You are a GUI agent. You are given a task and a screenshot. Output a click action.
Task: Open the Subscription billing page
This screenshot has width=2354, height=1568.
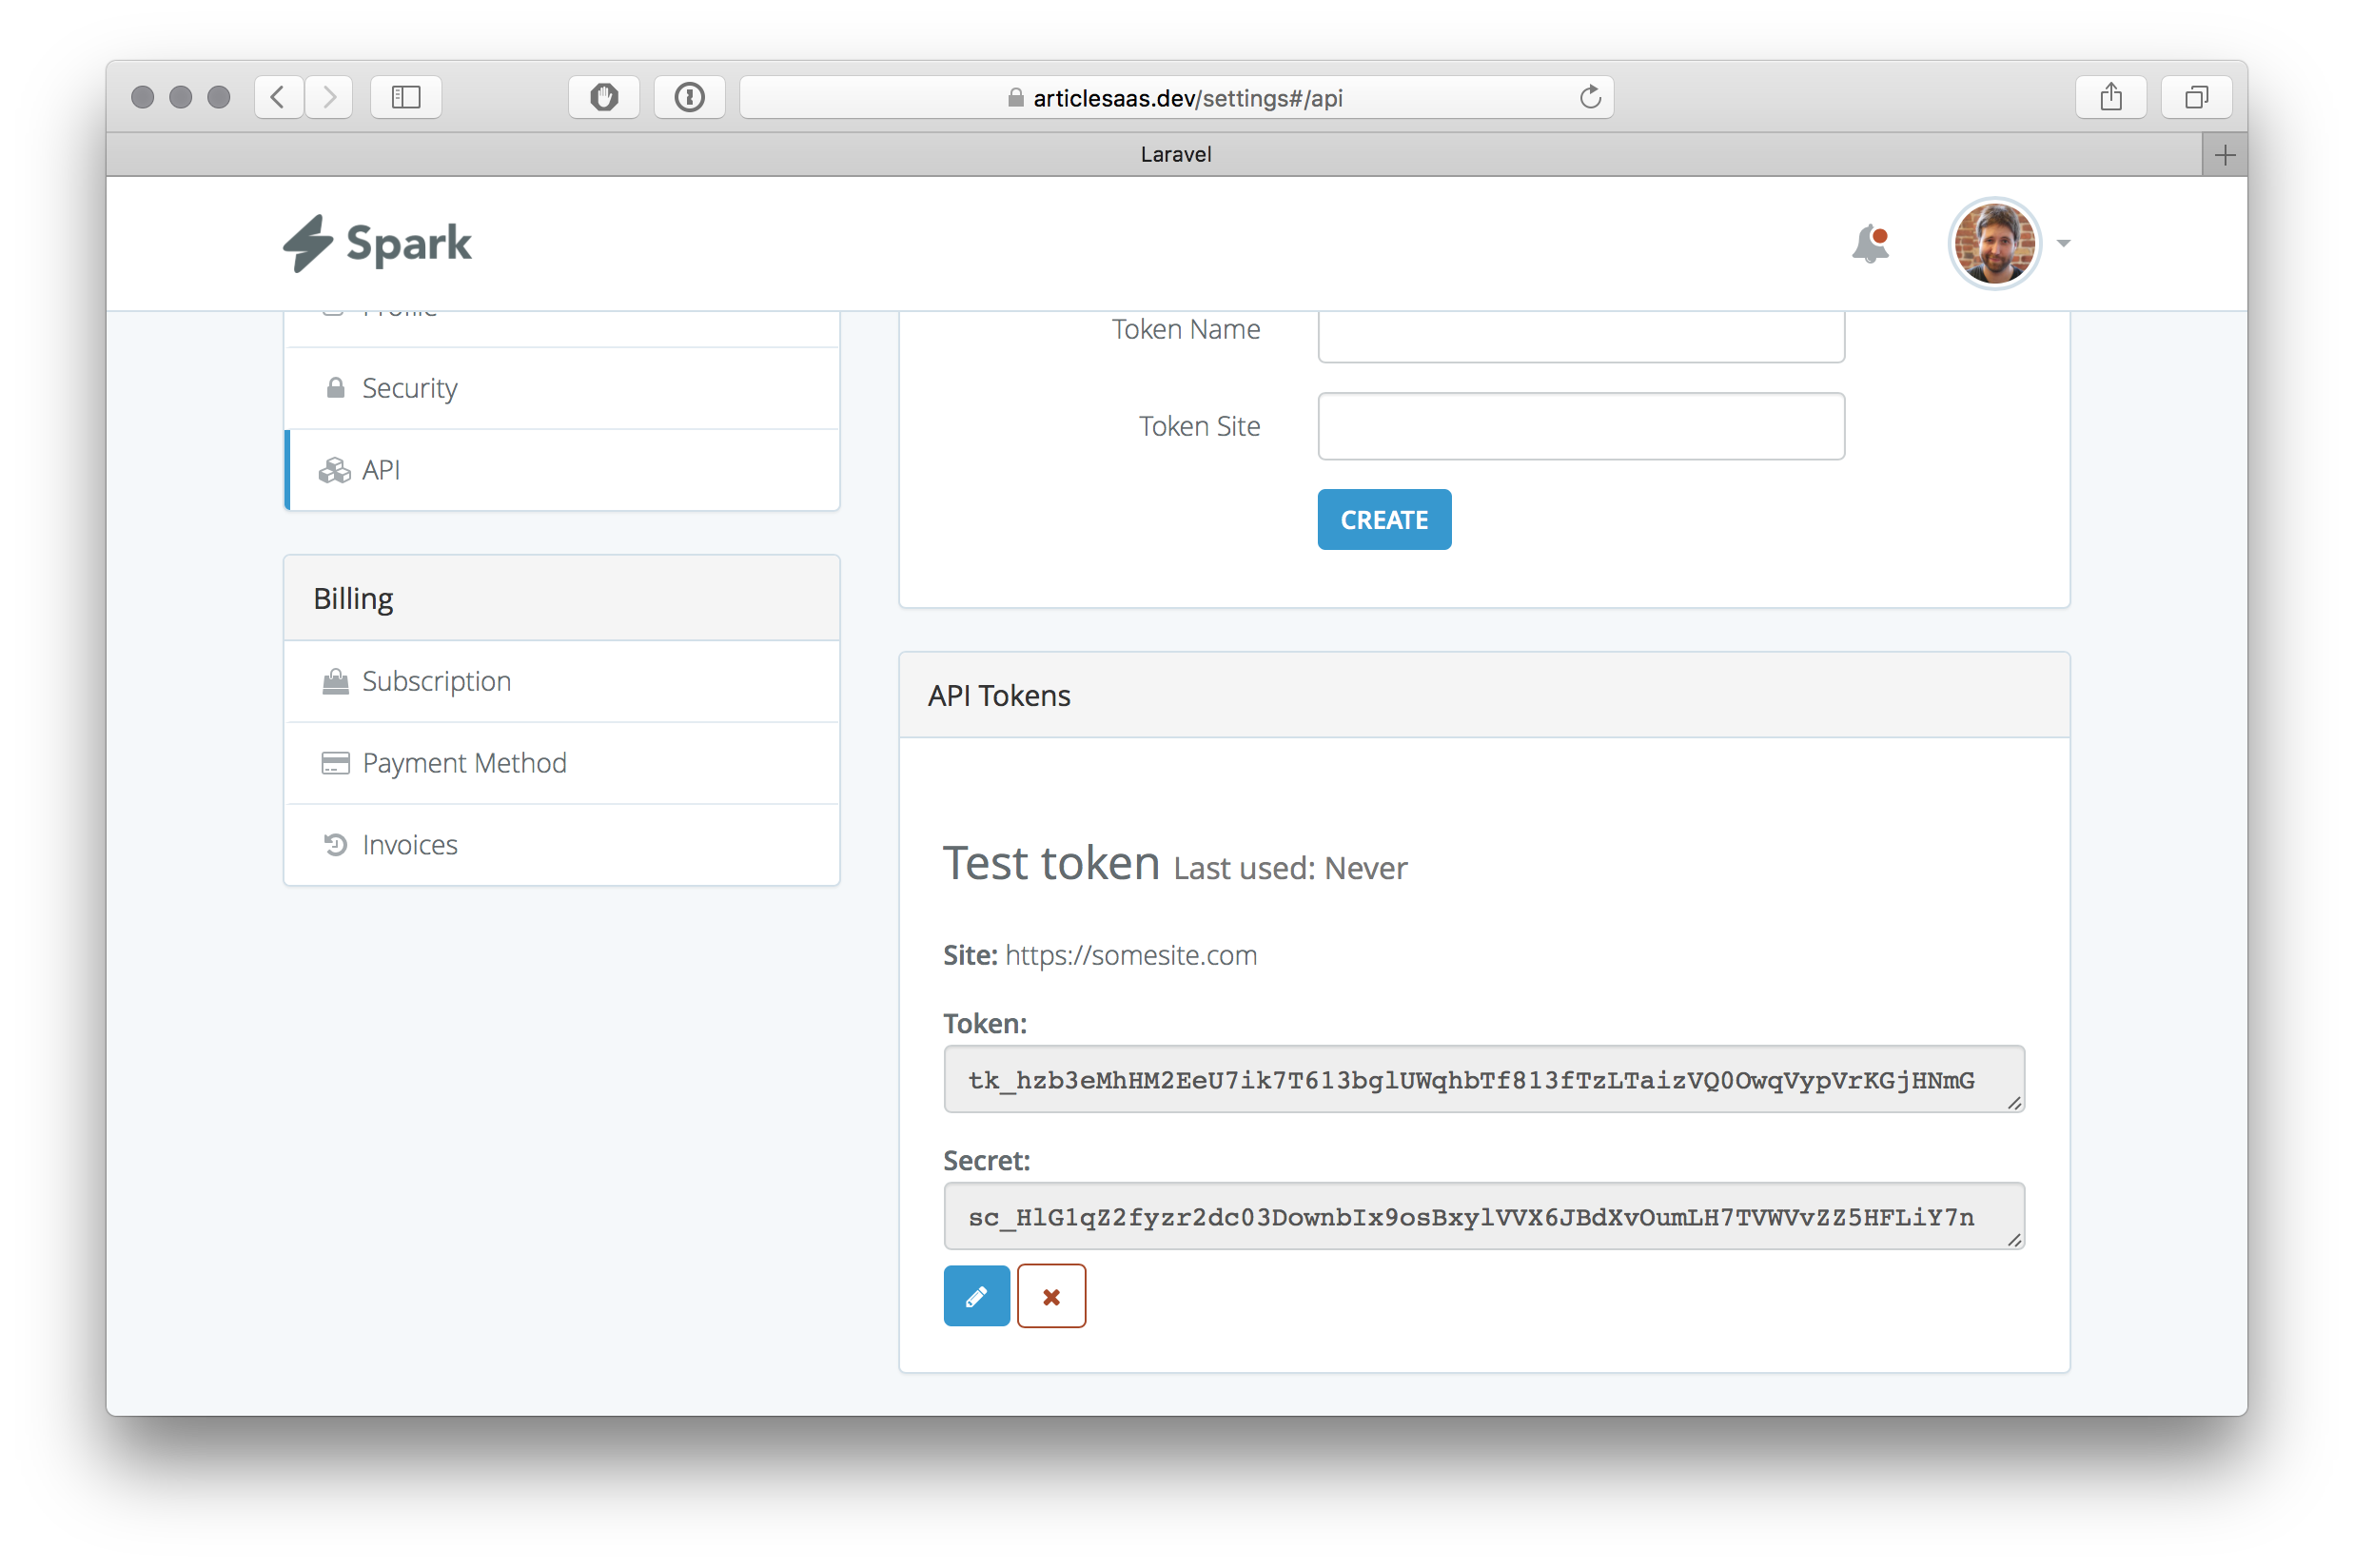tap(436, 681)
